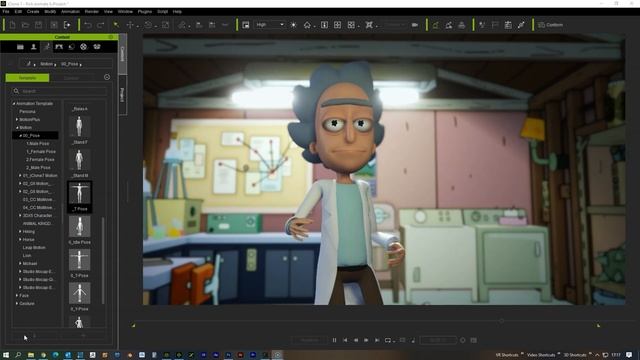Click the Pause playback button
The height and width of the screenshot is (360, 640).
tap(334, 340)
